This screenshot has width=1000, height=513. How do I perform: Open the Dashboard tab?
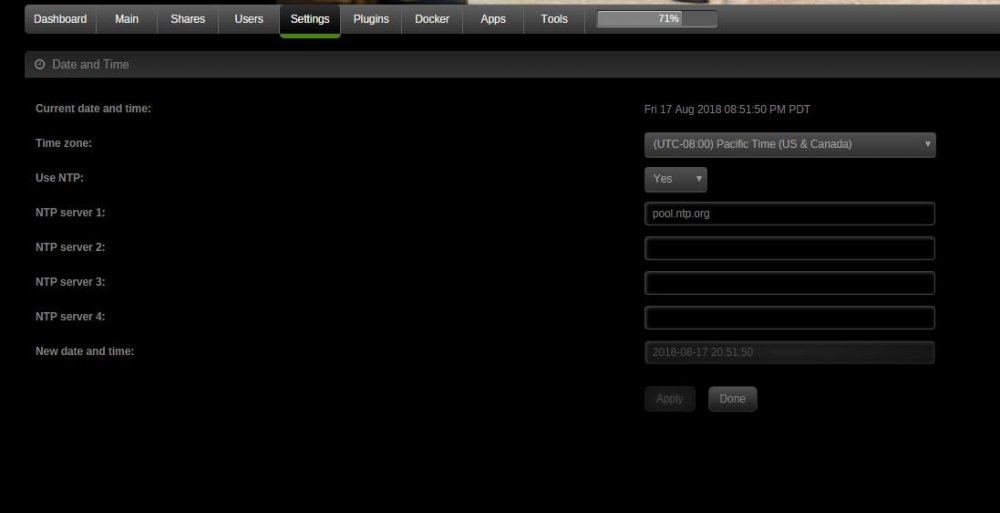click(x=61, y=19)
